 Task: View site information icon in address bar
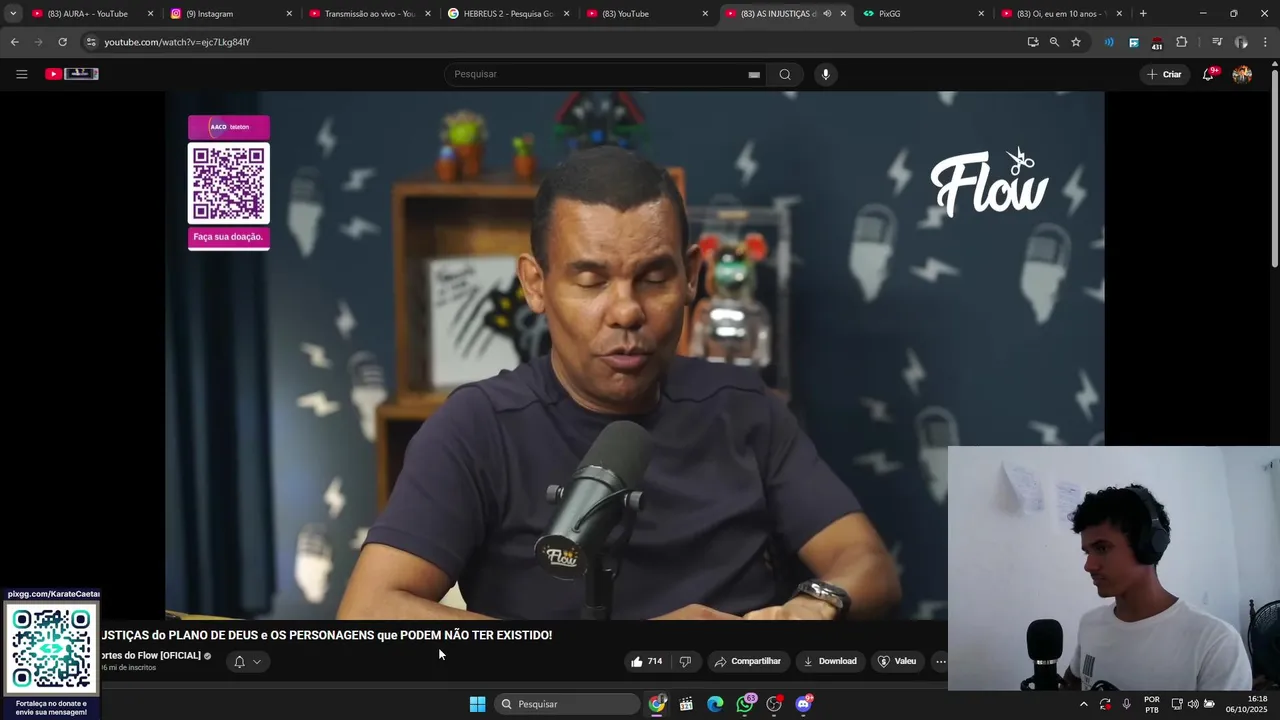coord(91,42)
